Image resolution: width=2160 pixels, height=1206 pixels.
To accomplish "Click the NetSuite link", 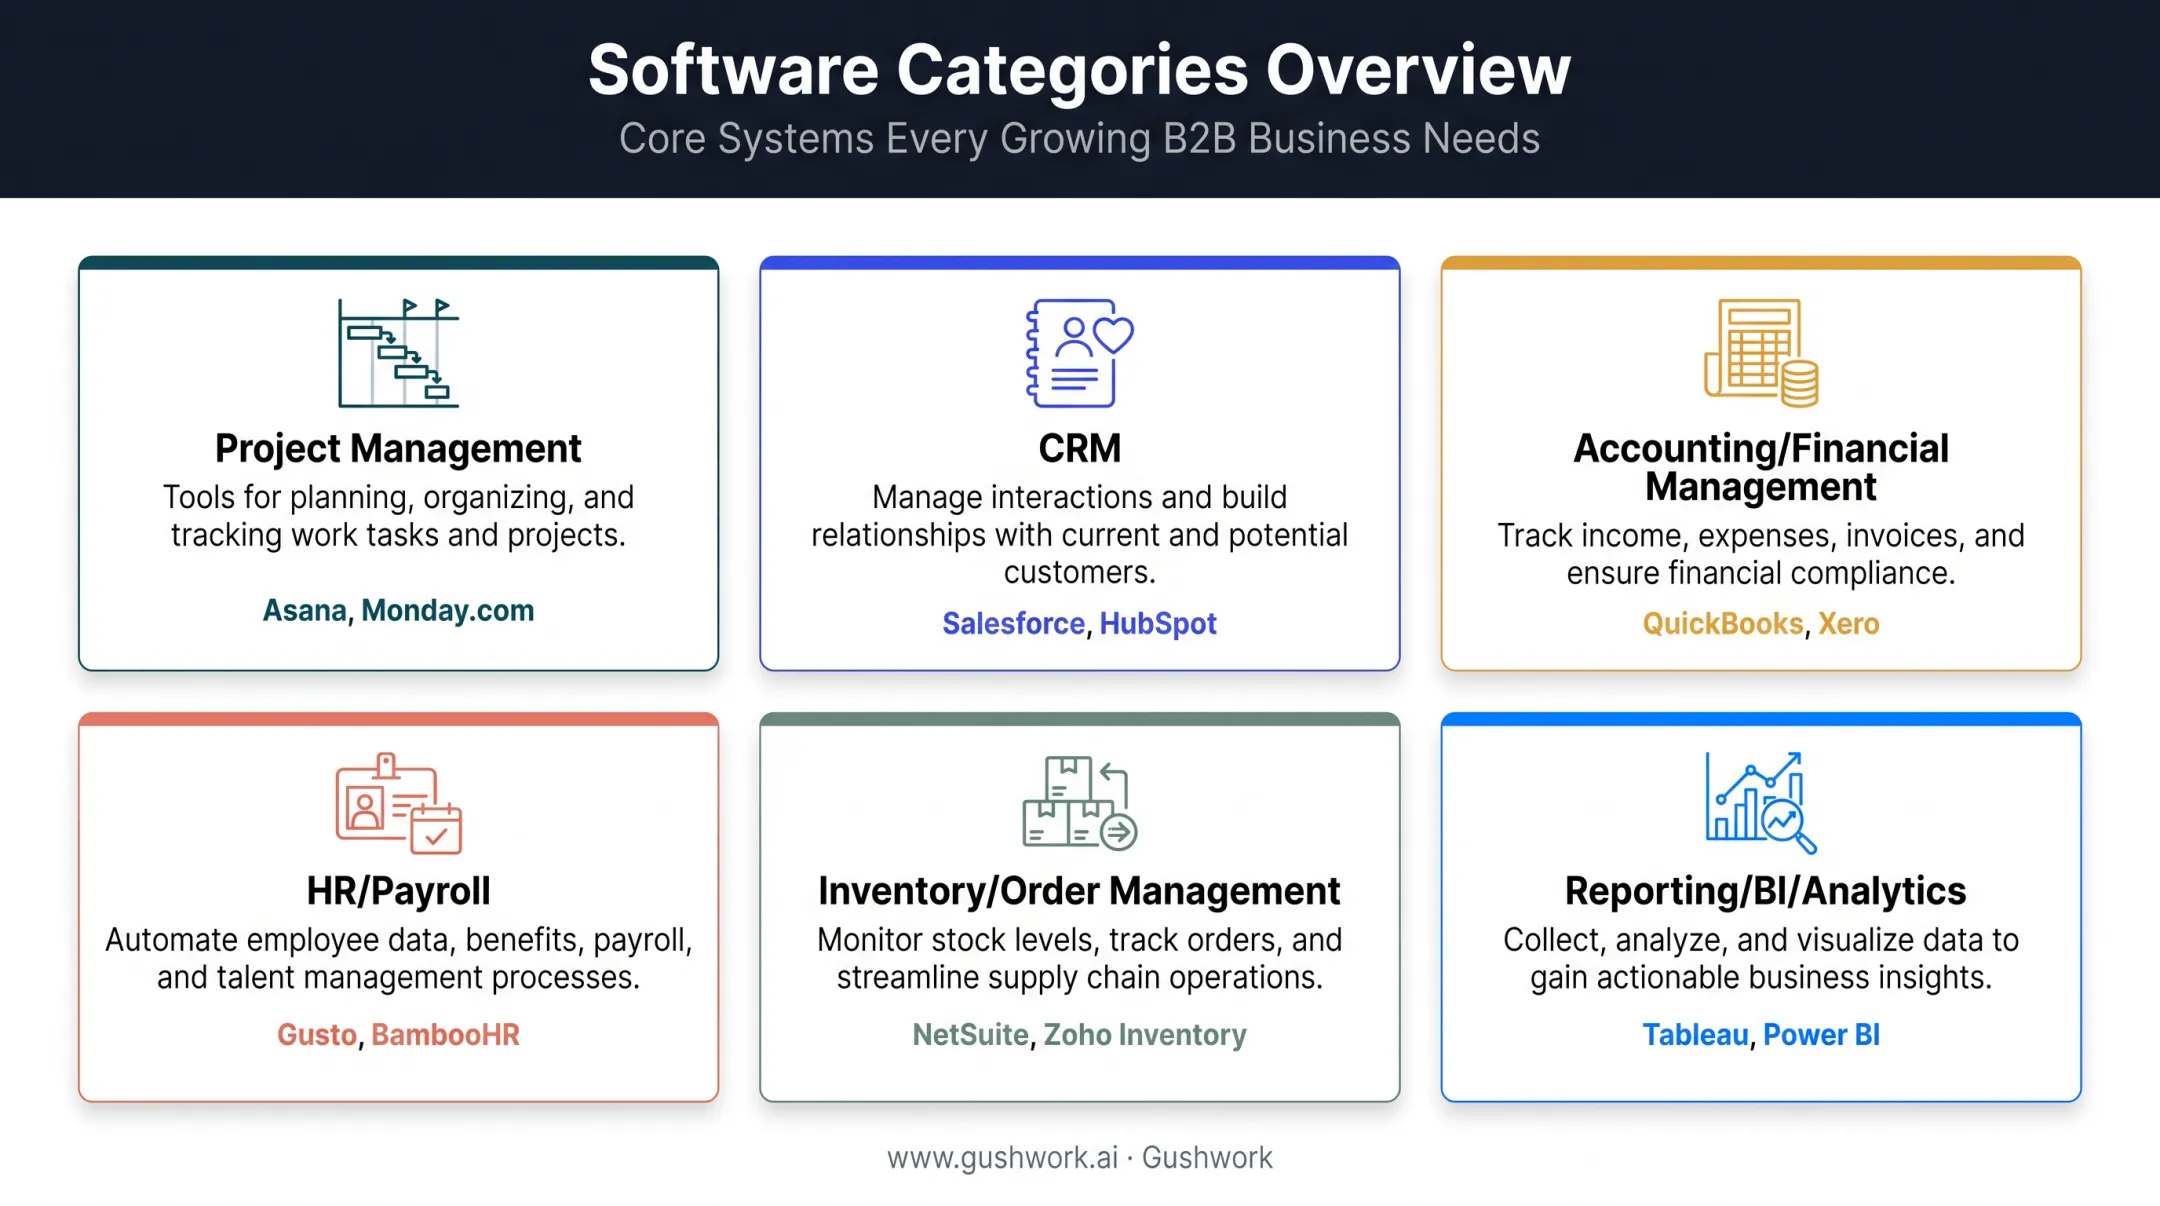I will (970, 1034).
